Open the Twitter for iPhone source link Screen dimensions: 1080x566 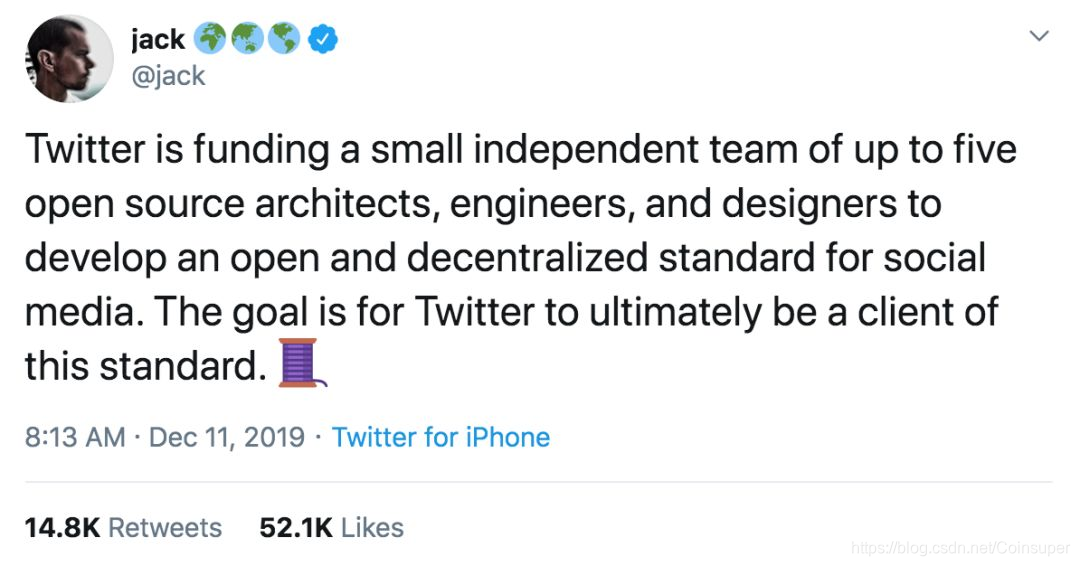(441, 437)
